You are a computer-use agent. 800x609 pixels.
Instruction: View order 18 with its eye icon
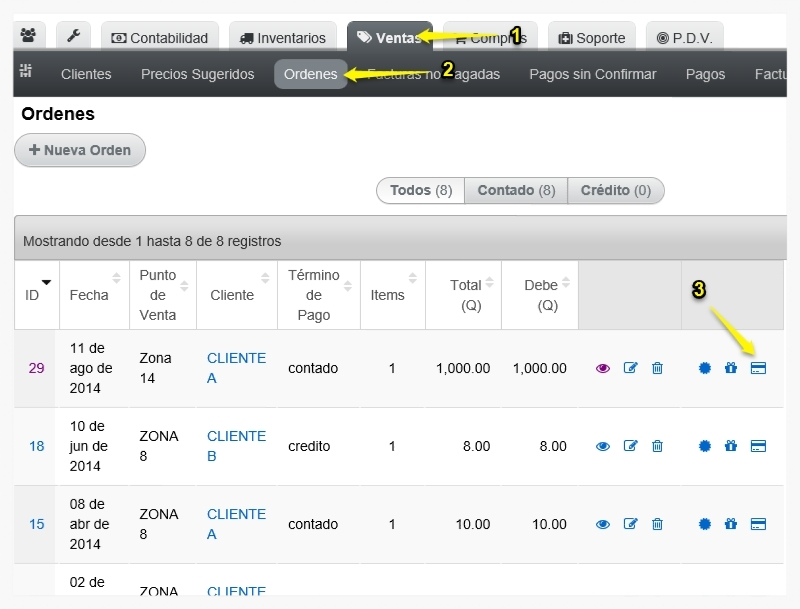[603, 446]
